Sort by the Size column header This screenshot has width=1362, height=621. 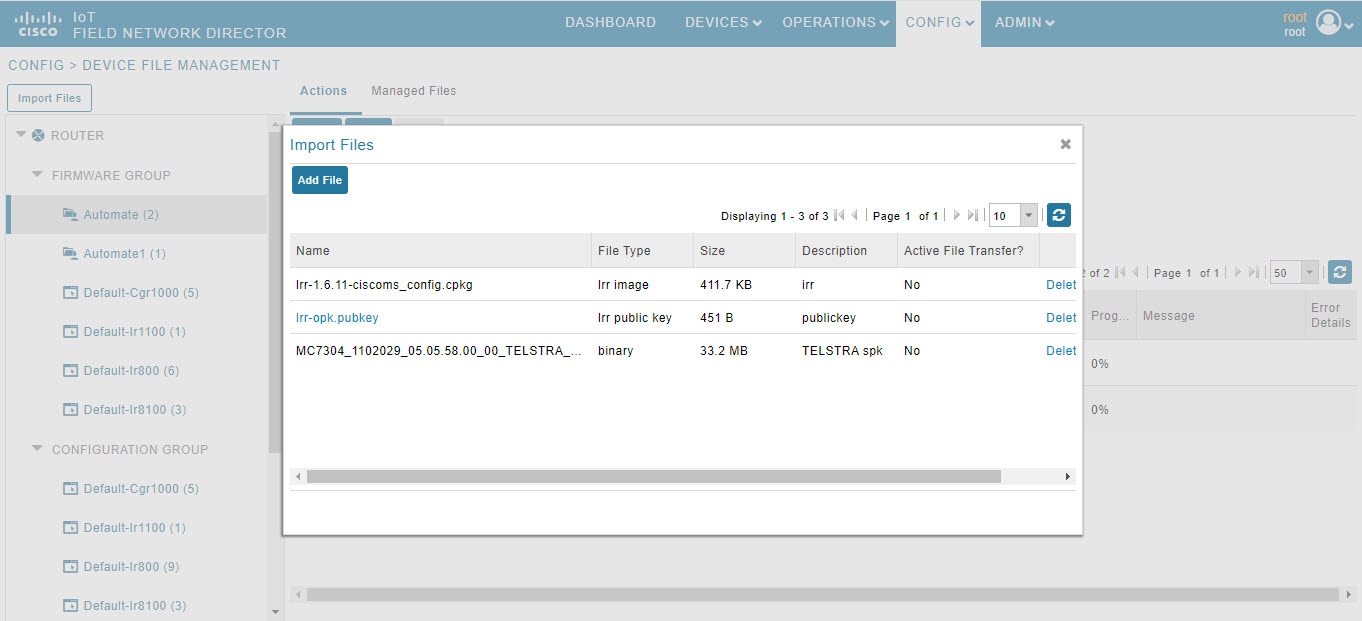click(x=745, y=251)
